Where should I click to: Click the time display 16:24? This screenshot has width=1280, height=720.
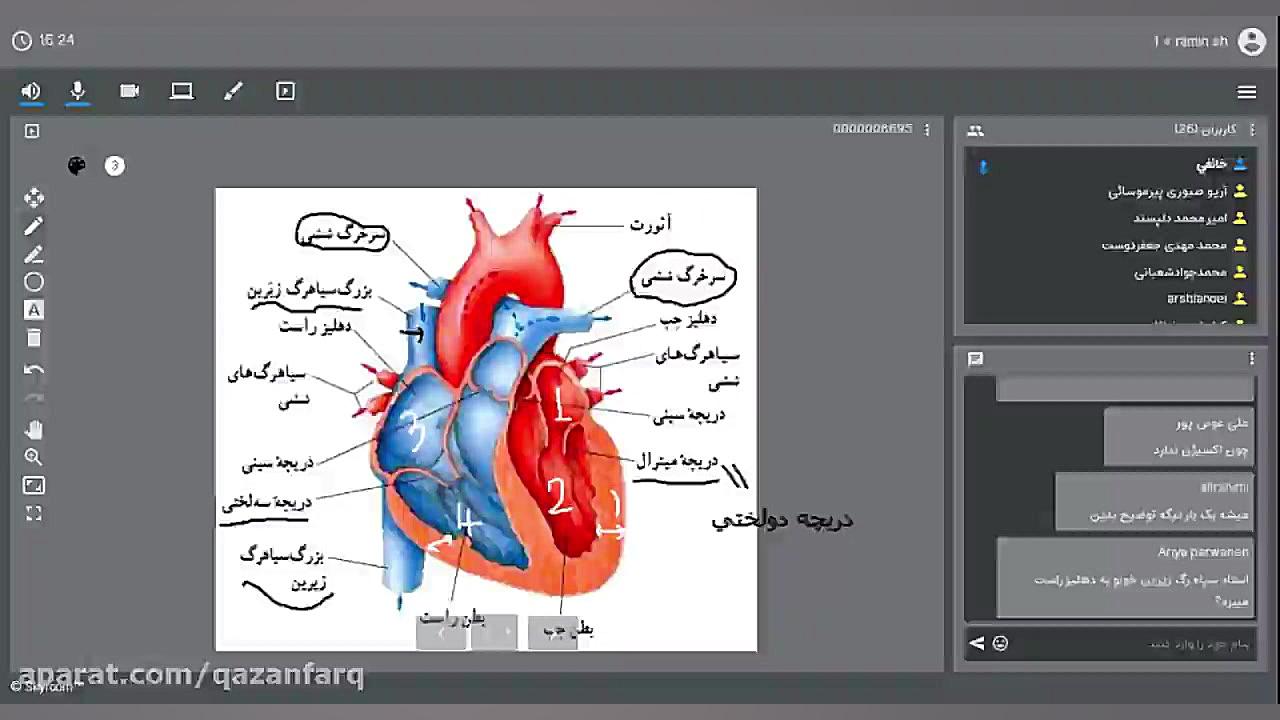[57, 40]
